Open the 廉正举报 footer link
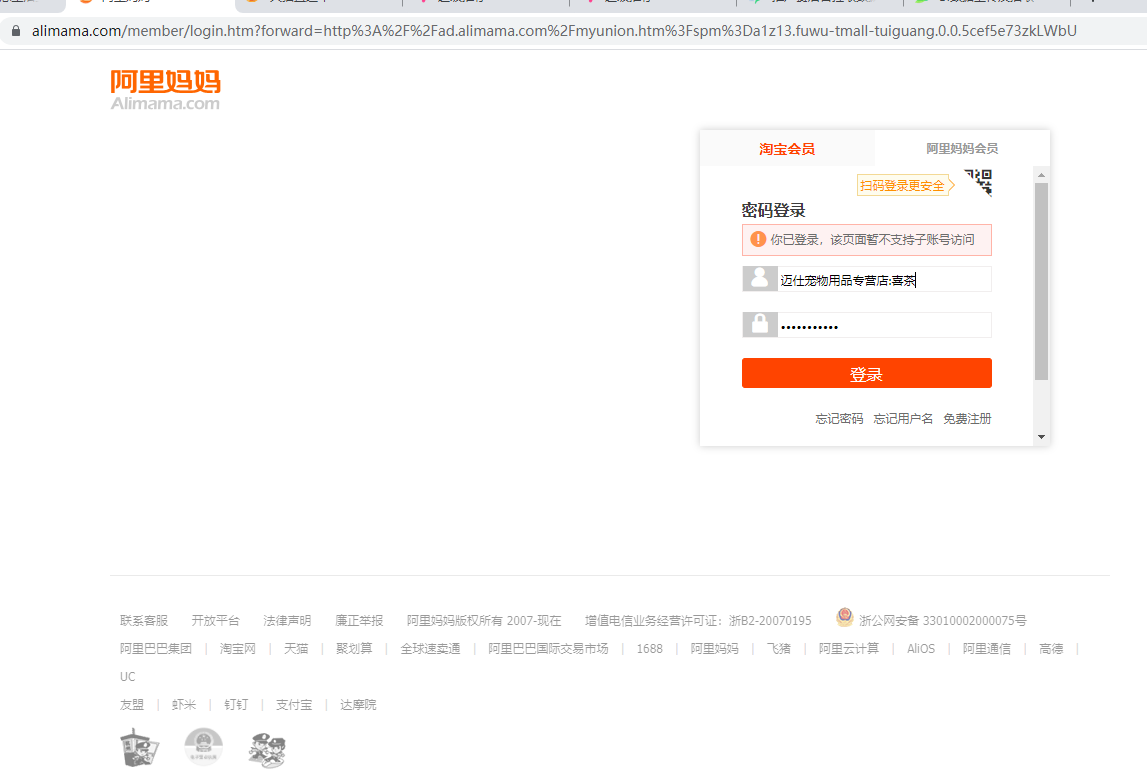Image resolution: width=1147 pixels, height=780 pixels. pyautogui.click(x=358, y=620)
